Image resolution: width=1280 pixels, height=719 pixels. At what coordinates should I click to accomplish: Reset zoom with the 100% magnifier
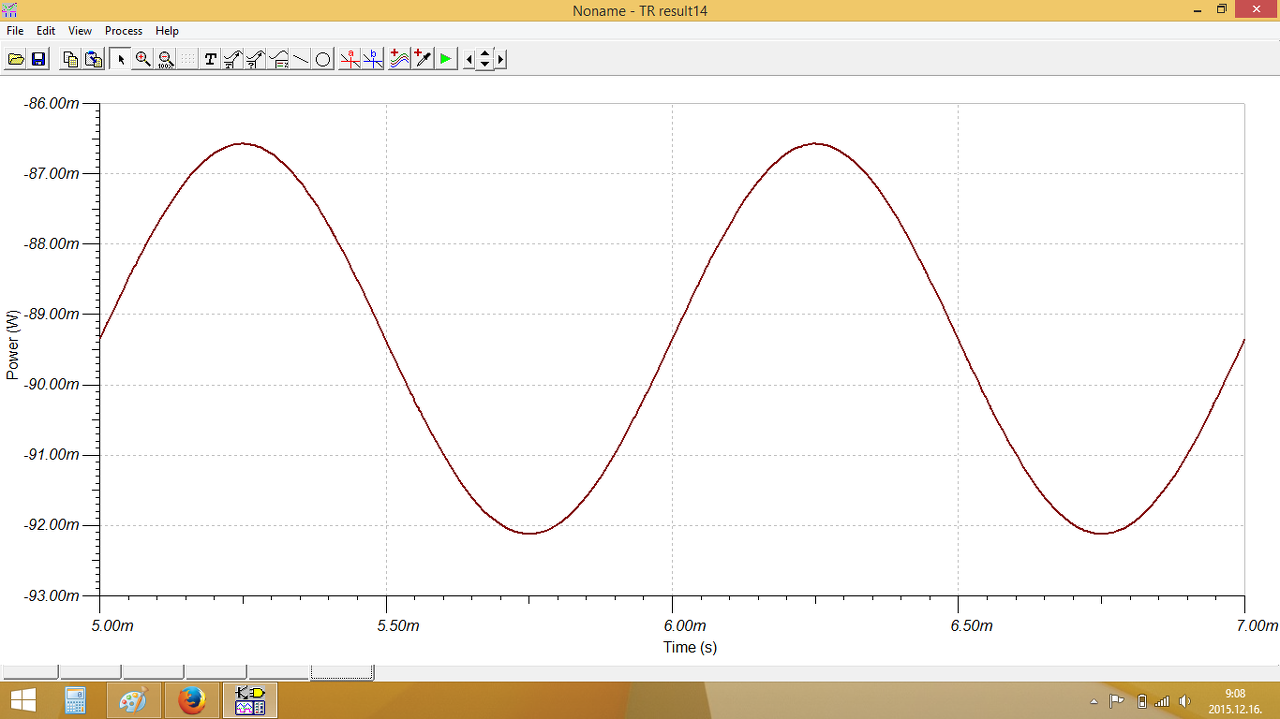pyautogui.click(x=166, y=59)
